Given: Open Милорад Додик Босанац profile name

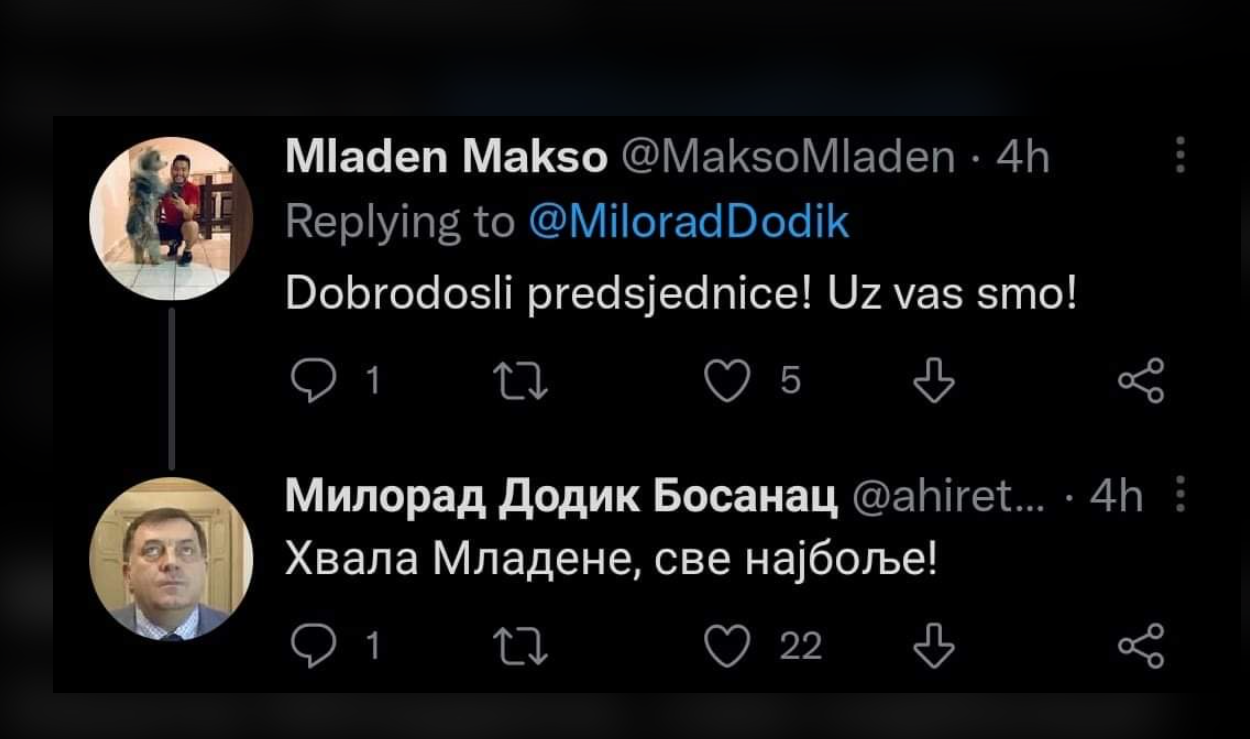Looking at the screenshot, I should (561, 496).
